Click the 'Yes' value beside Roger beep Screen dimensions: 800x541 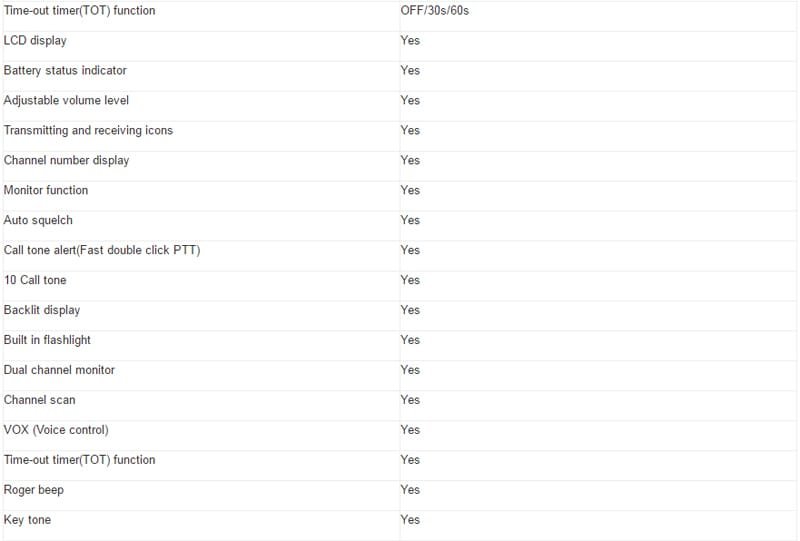pos(410,490)
